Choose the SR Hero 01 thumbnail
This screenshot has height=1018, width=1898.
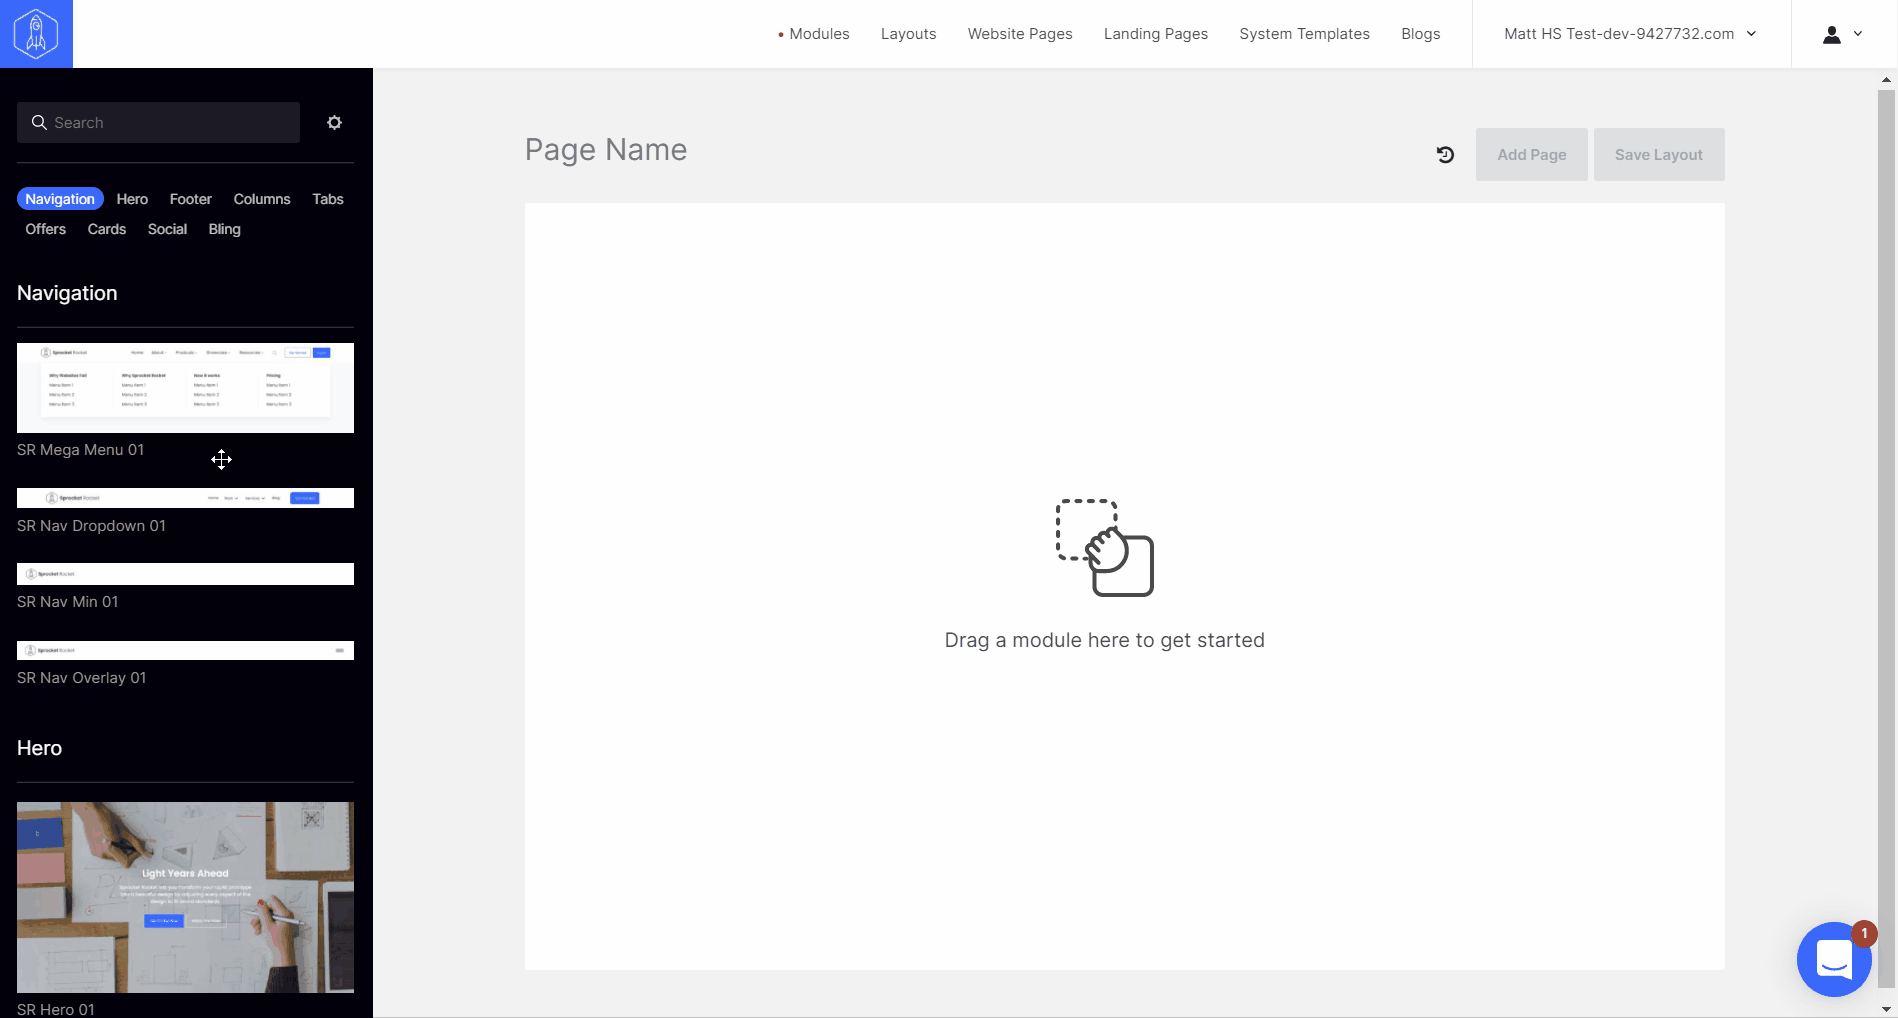tap(185, 897)
